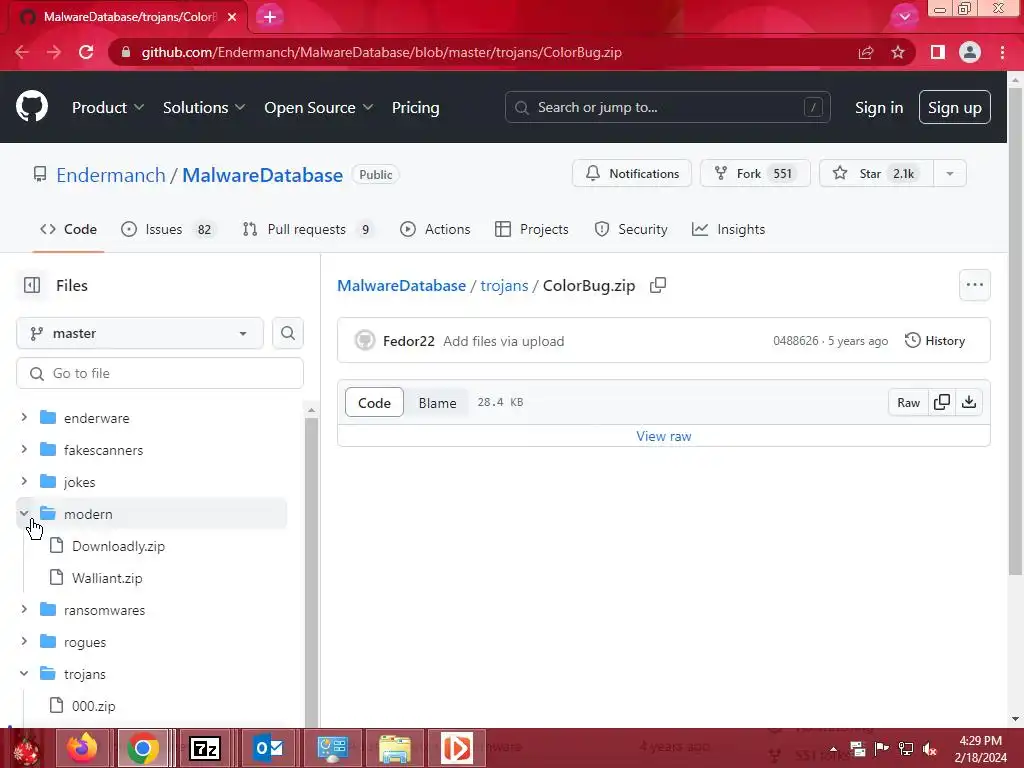Open 7-Zip from the taskbar
1024x768 pixels.
click(204, 748)
